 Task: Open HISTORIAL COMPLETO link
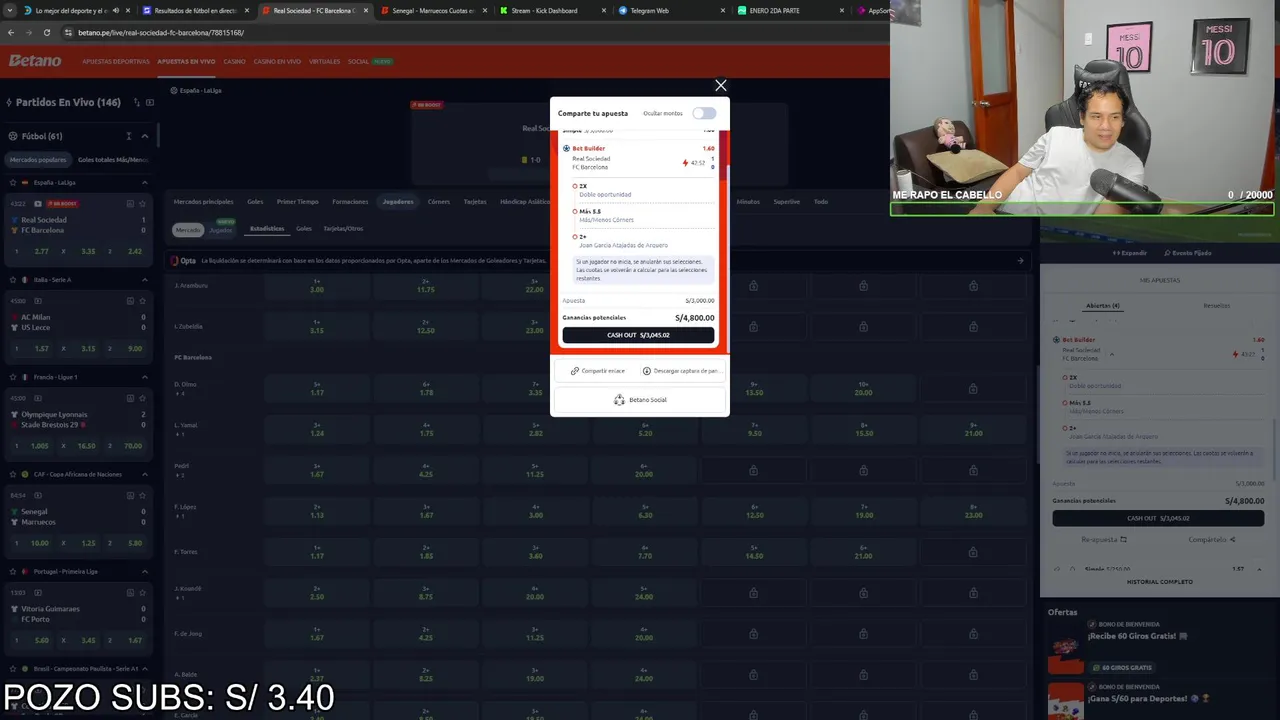coord(1160,582)
